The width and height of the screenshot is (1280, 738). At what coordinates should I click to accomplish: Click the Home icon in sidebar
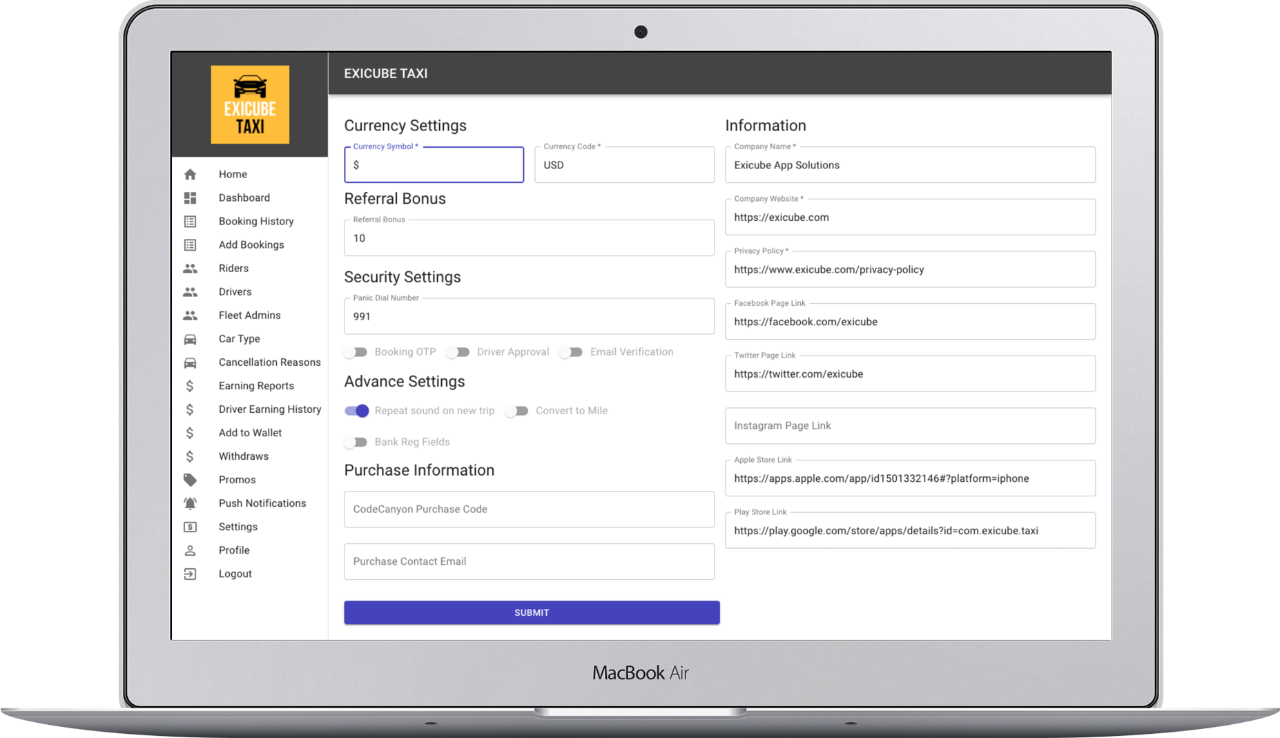[x=190, y=174]
